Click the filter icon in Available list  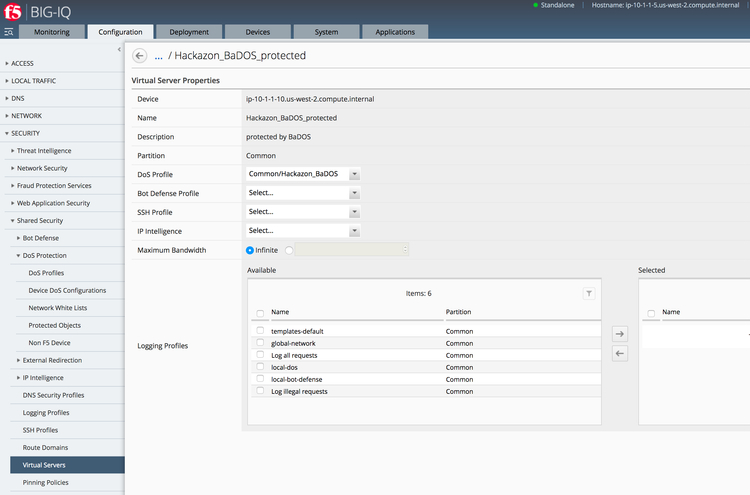pos(589,293)
